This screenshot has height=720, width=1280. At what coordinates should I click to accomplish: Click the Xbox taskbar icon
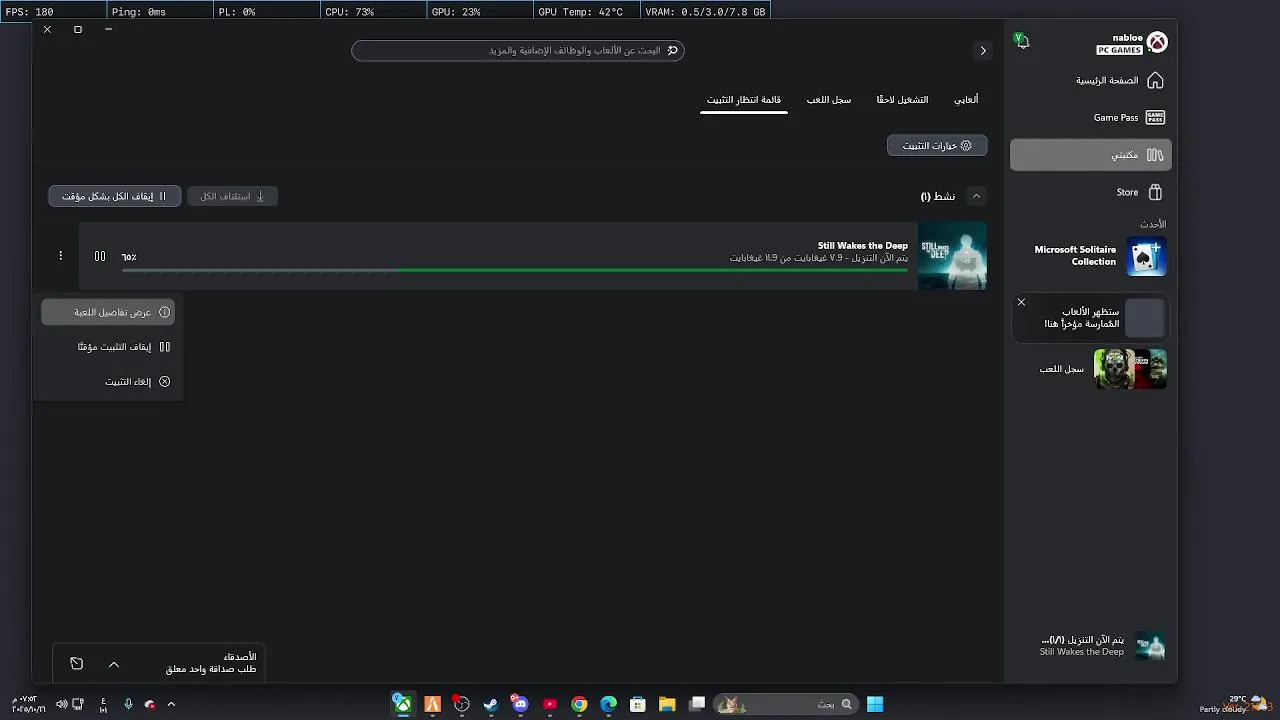402,705
